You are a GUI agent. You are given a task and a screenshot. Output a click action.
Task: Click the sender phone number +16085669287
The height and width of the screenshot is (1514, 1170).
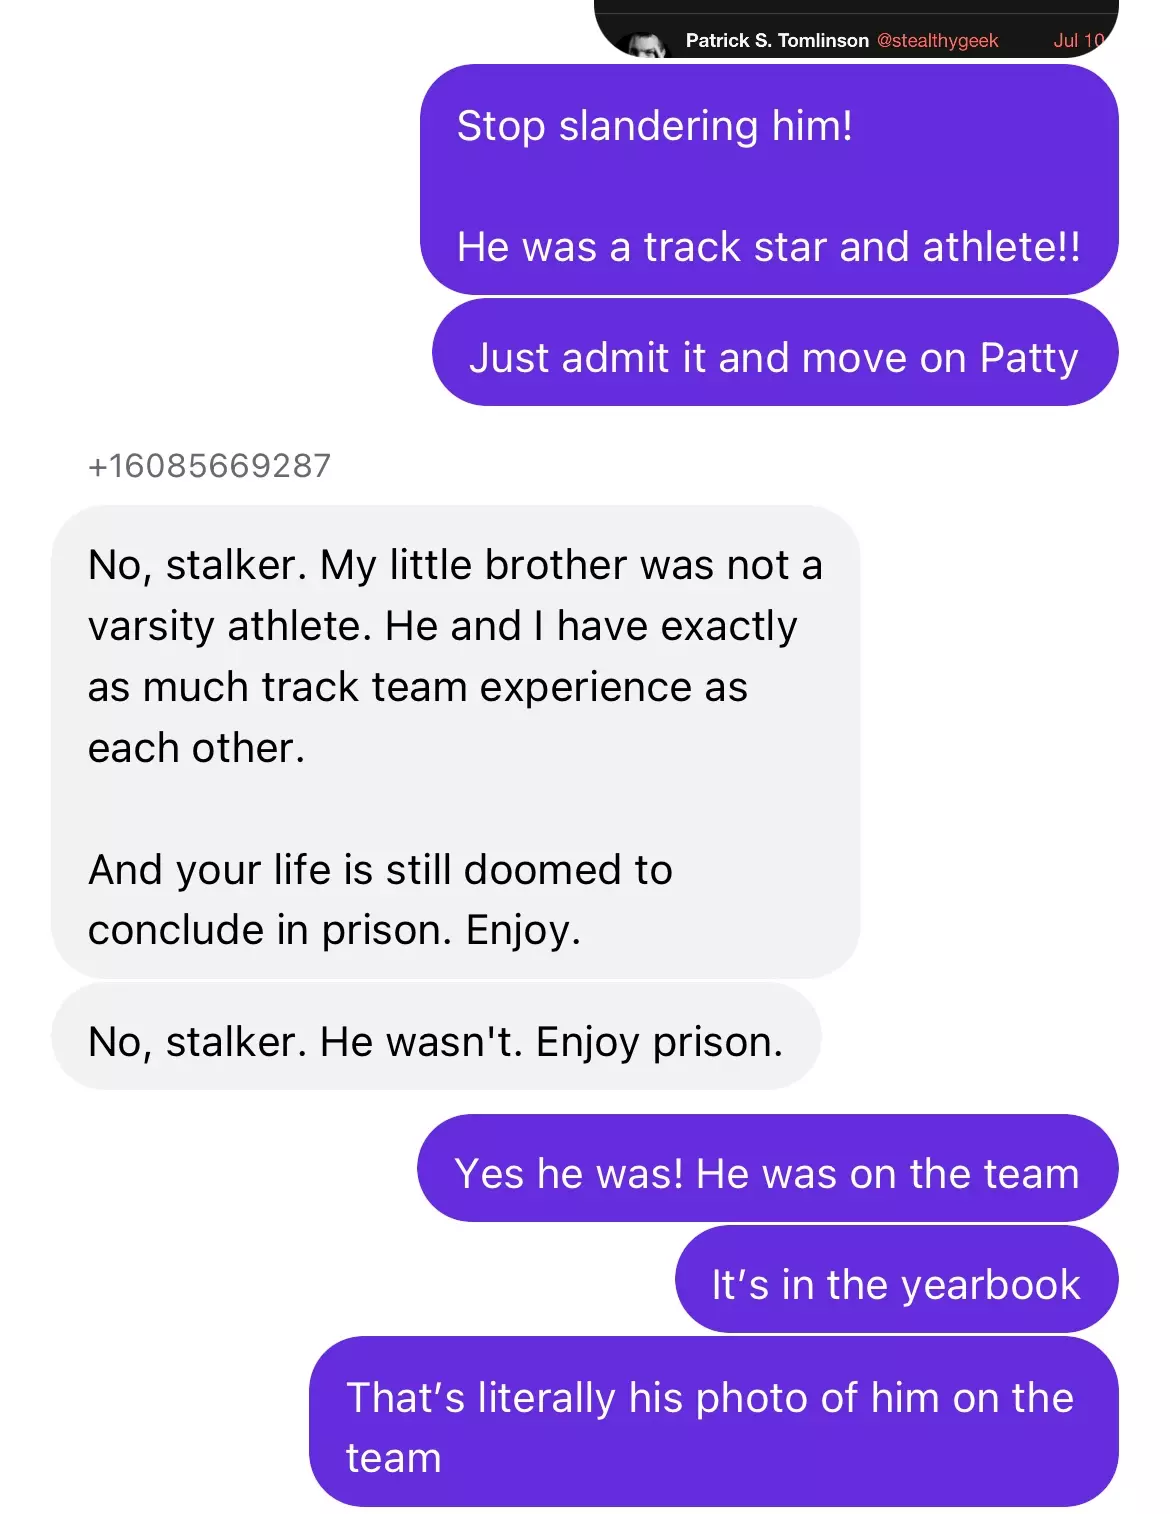209,466
